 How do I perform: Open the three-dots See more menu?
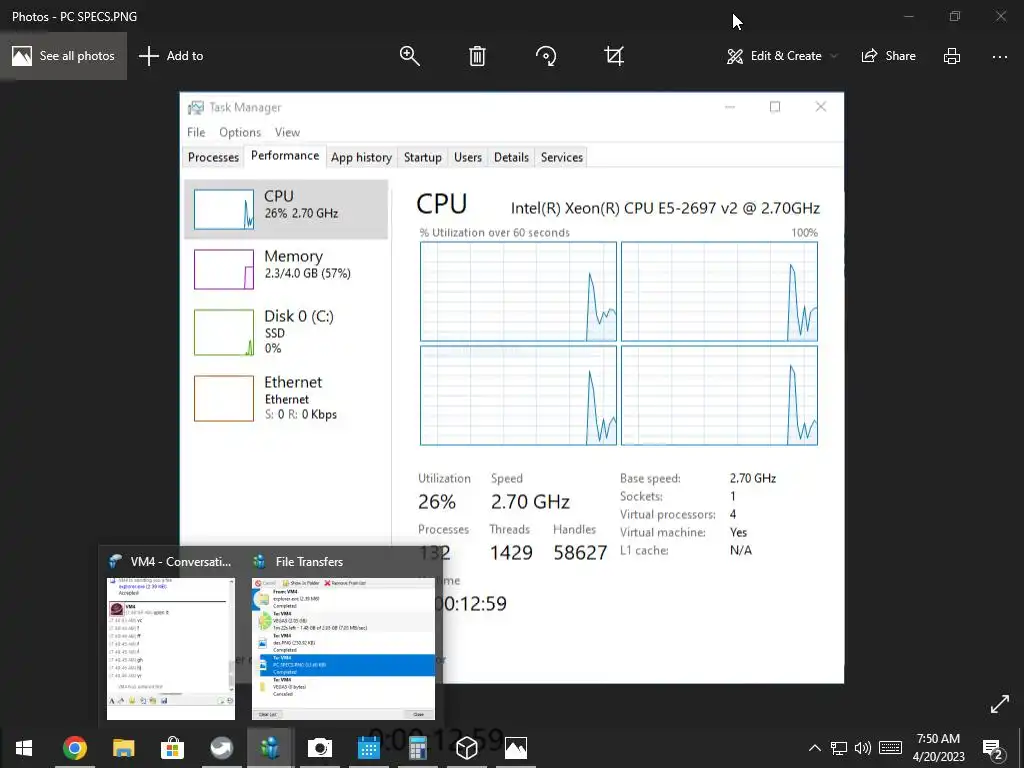pyautogui.click(x=1000, y=57)
